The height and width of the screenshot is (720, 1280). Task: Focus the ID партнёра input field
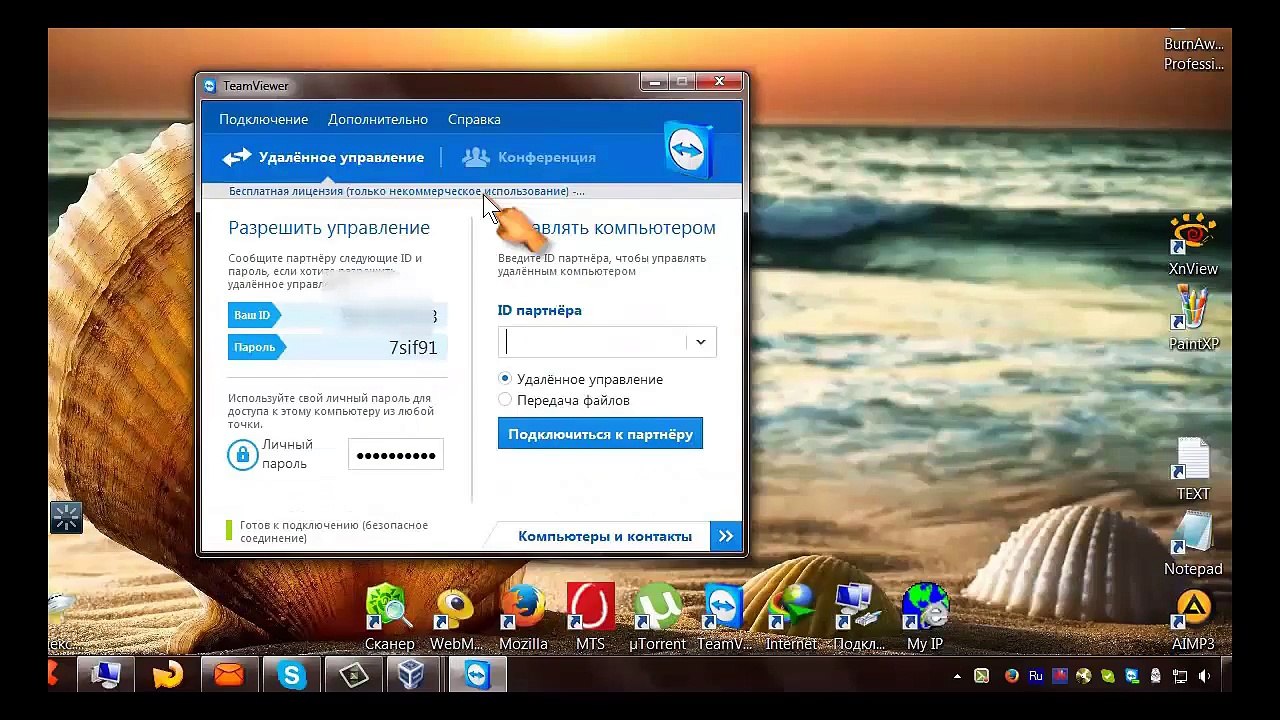click(593, 342)
